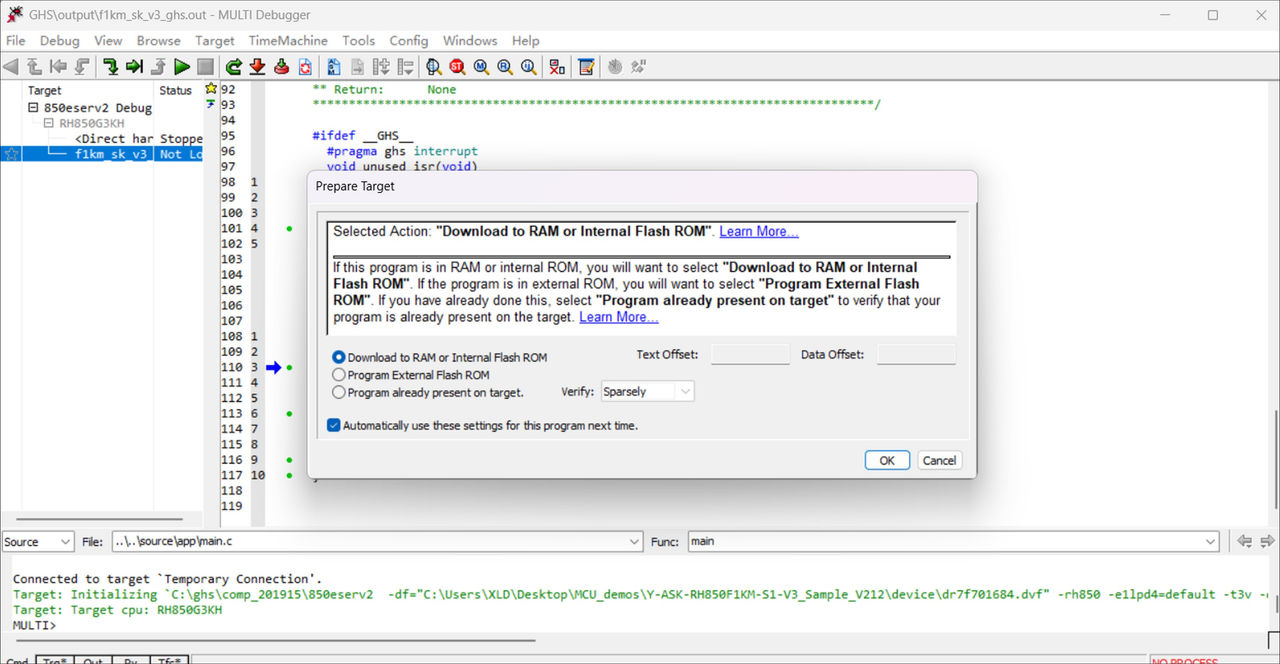Click Learn More link after the help paragraph
The width and height of the screenshot is (1280, 664).
tap(619, 317)
